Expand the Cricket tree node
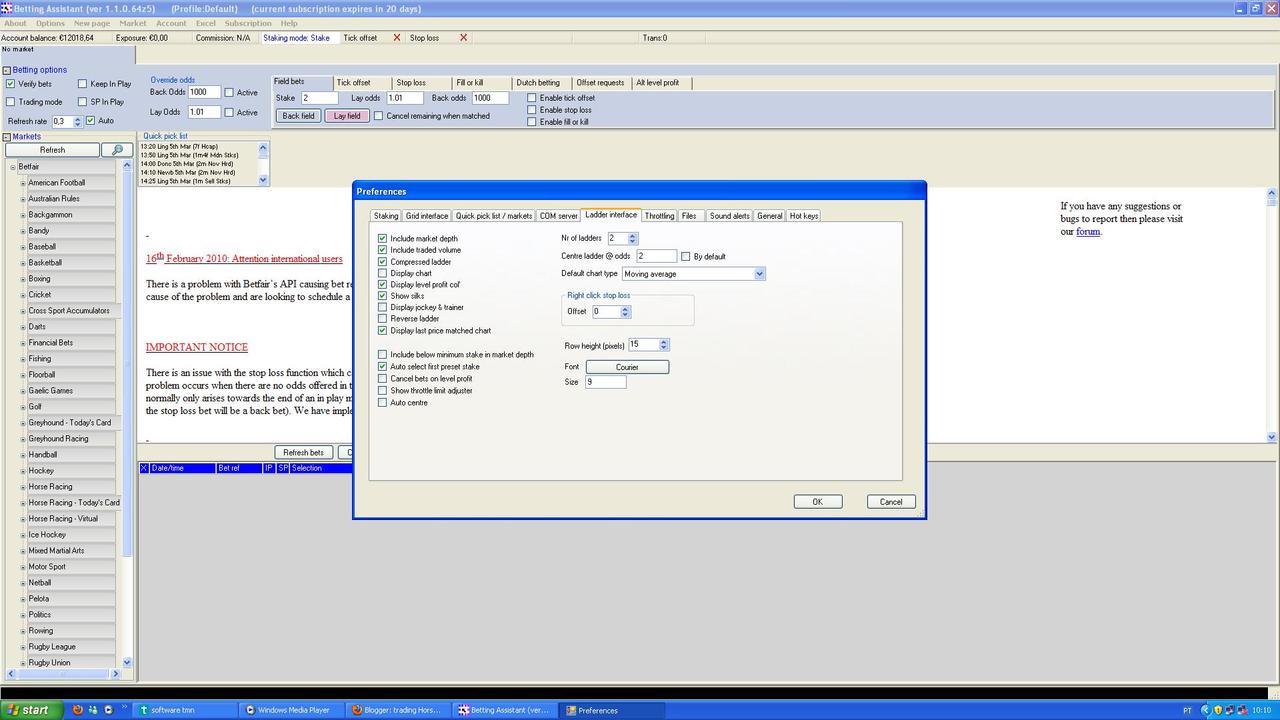Viewport: 1280px width, 720px height. (x=22, y=295)
